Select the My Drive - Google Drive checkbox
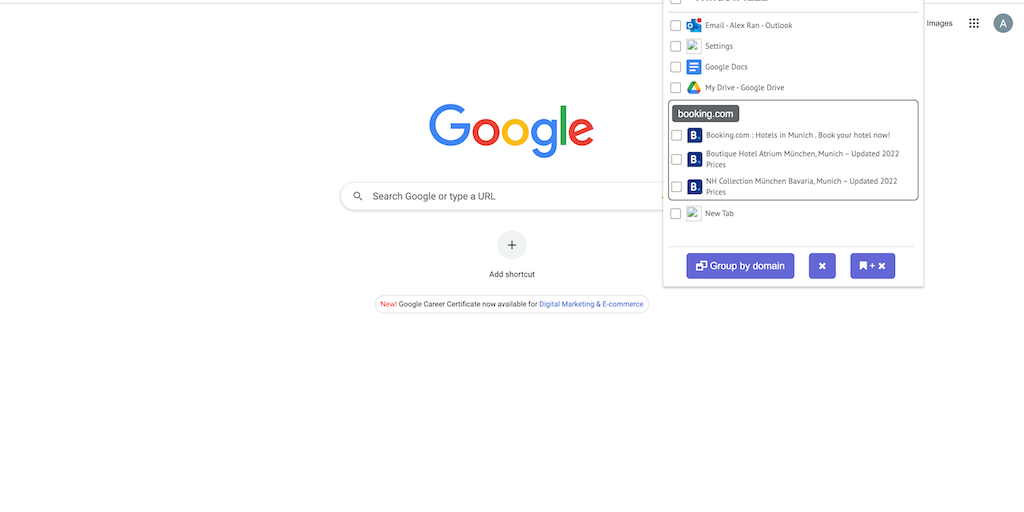1024x512 pixels. point(675,88)
